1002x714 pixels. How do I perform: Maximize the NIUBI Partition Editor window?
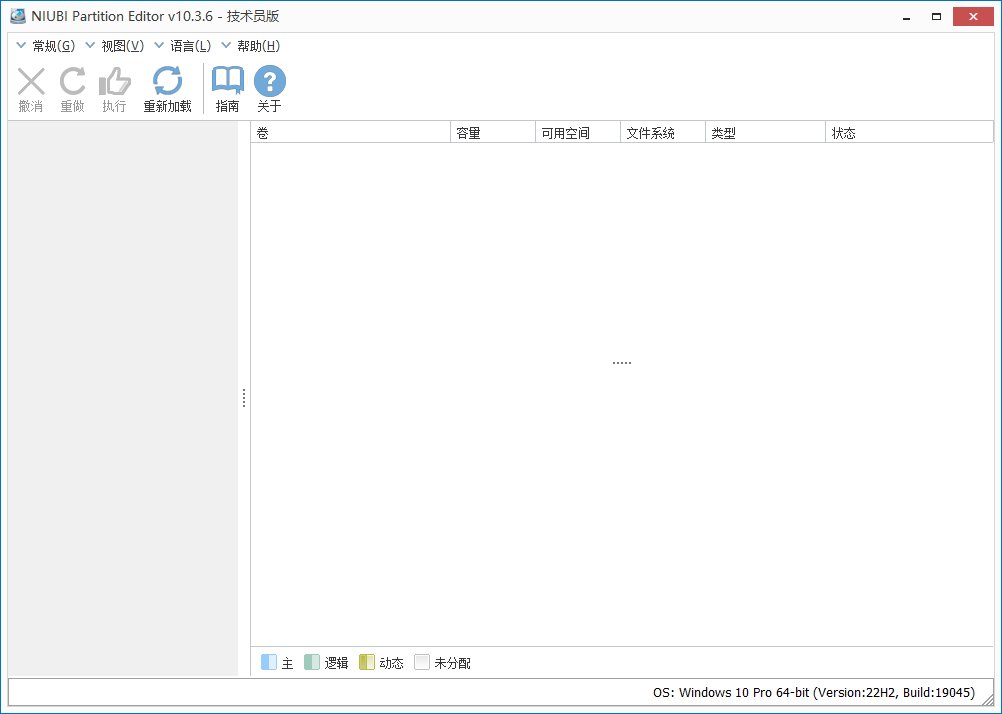point(936,17)
